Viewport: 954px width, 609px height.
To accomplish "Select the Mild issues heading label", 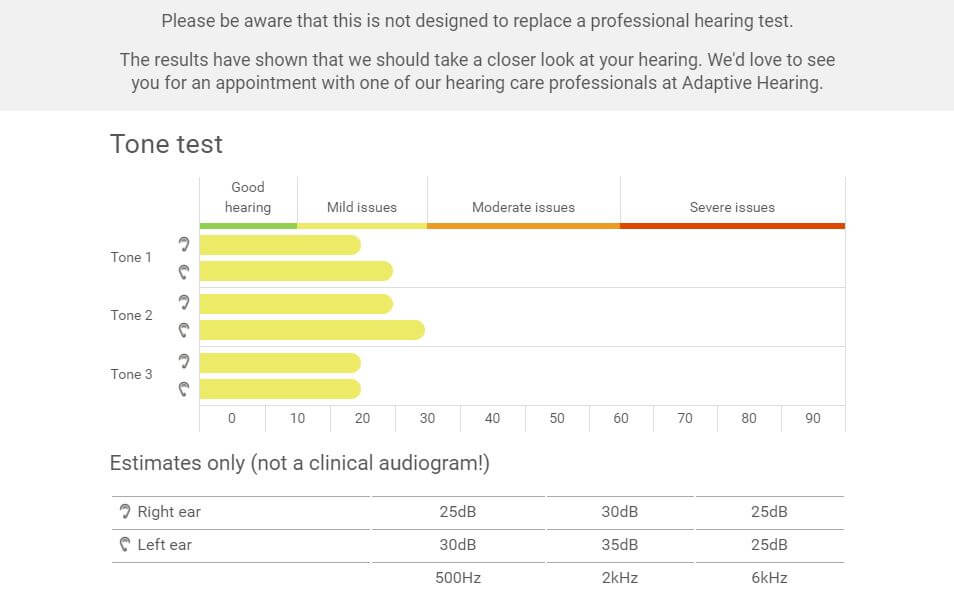I will (x=362, y=207).
